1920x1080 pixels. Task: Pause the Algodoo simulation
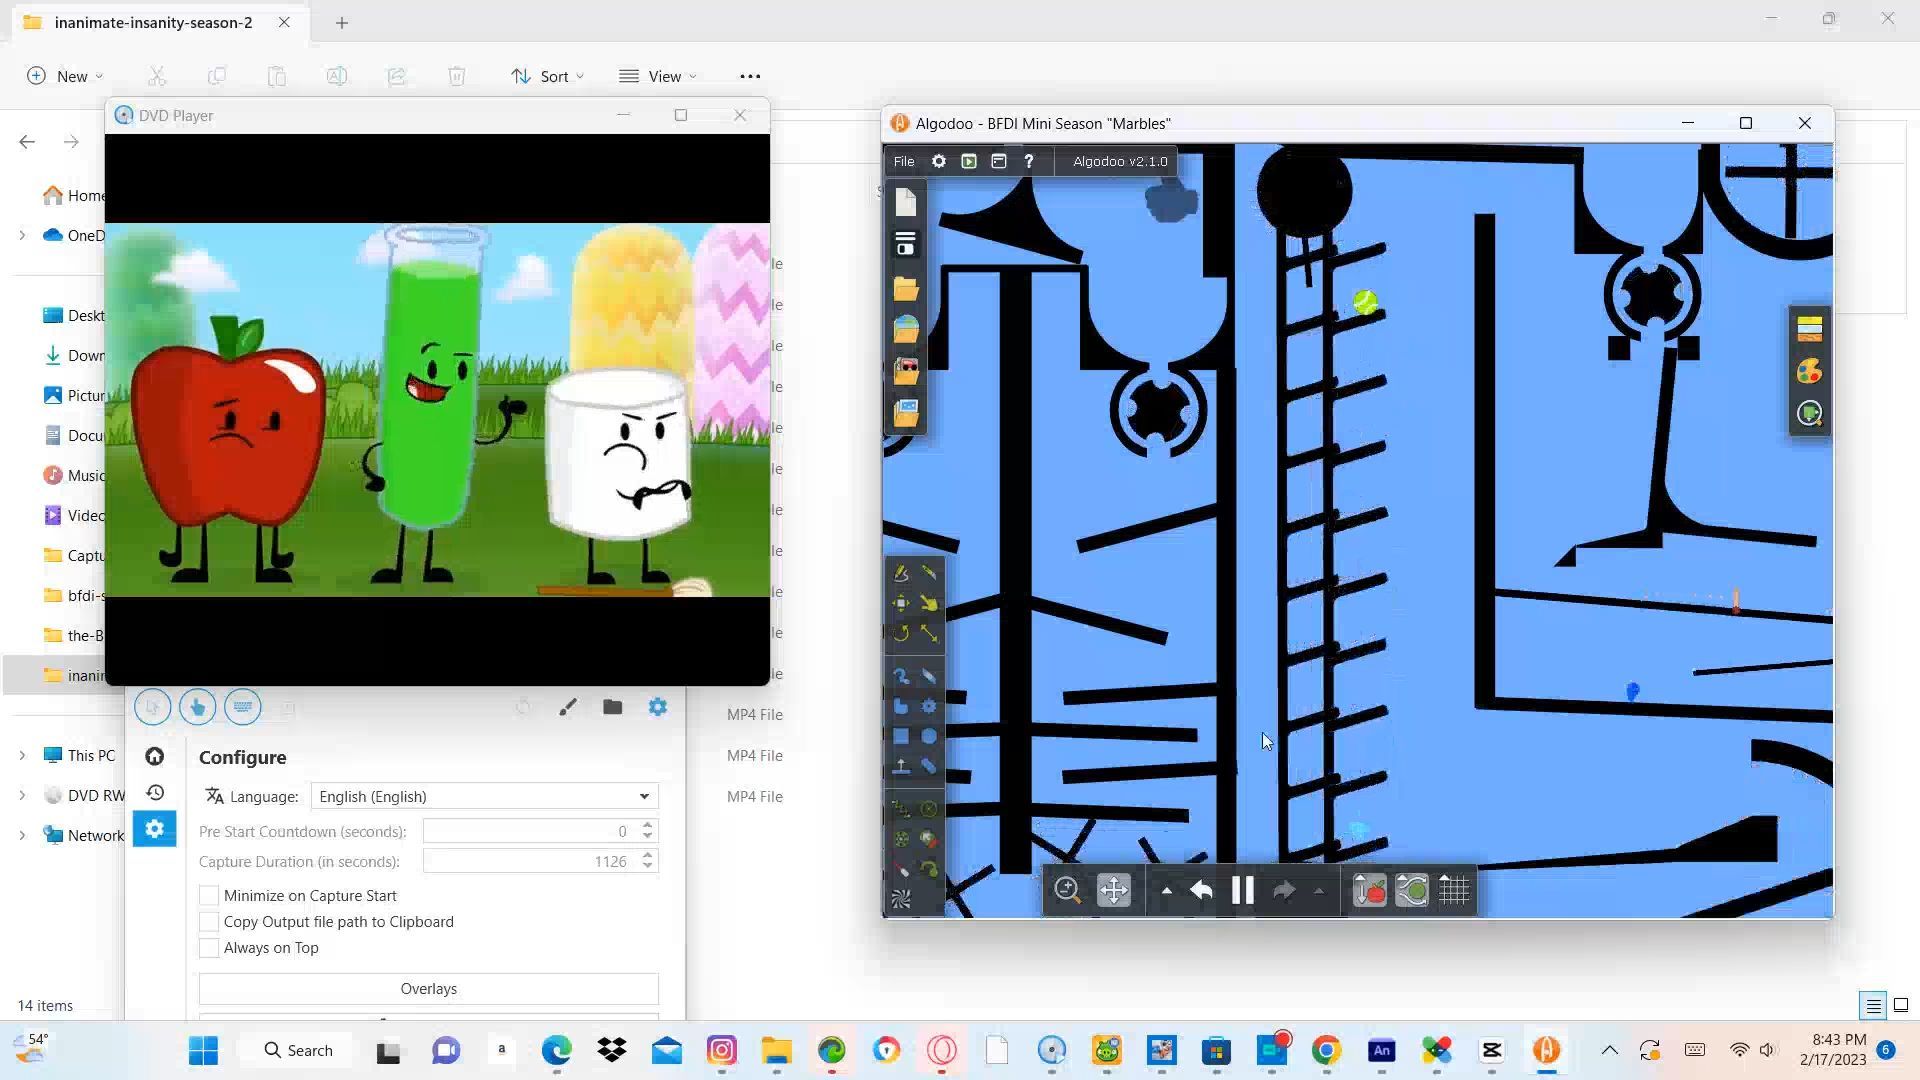1242,890
